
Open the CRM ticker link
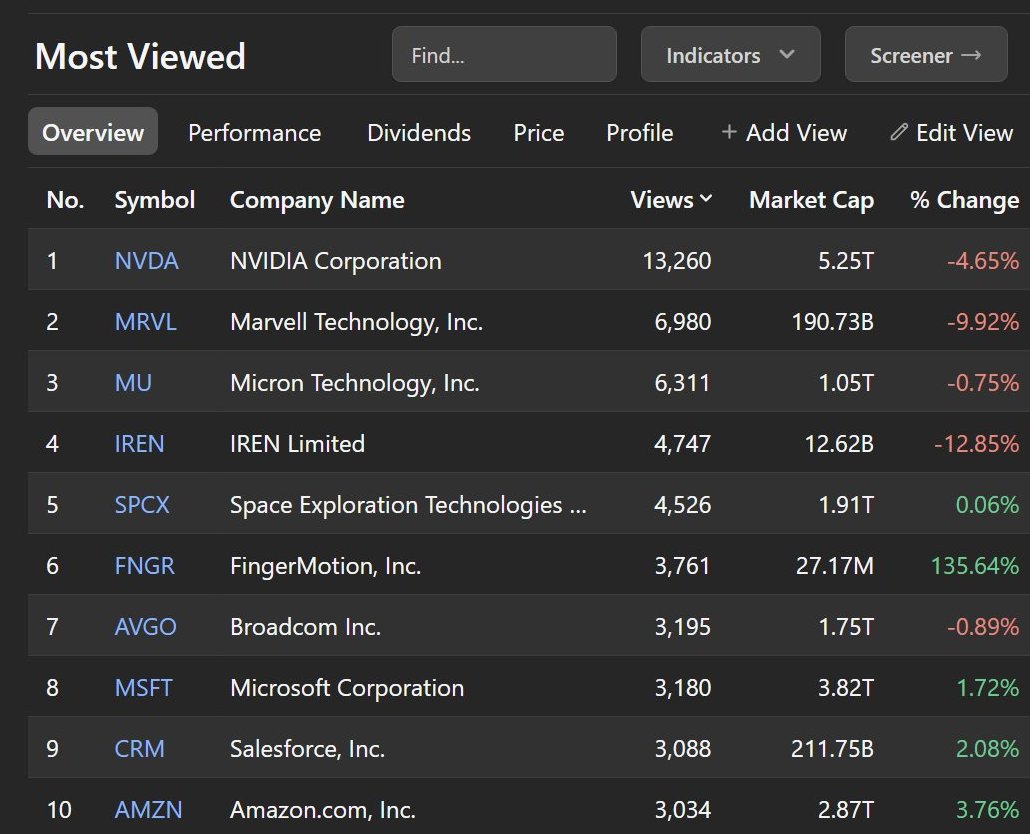139,749
